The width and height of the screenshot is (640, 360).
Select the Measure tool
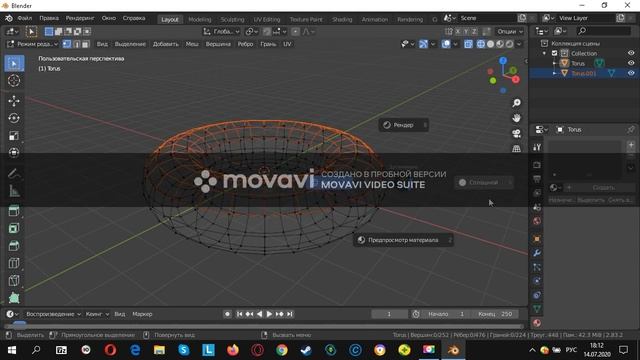point(14,191)
